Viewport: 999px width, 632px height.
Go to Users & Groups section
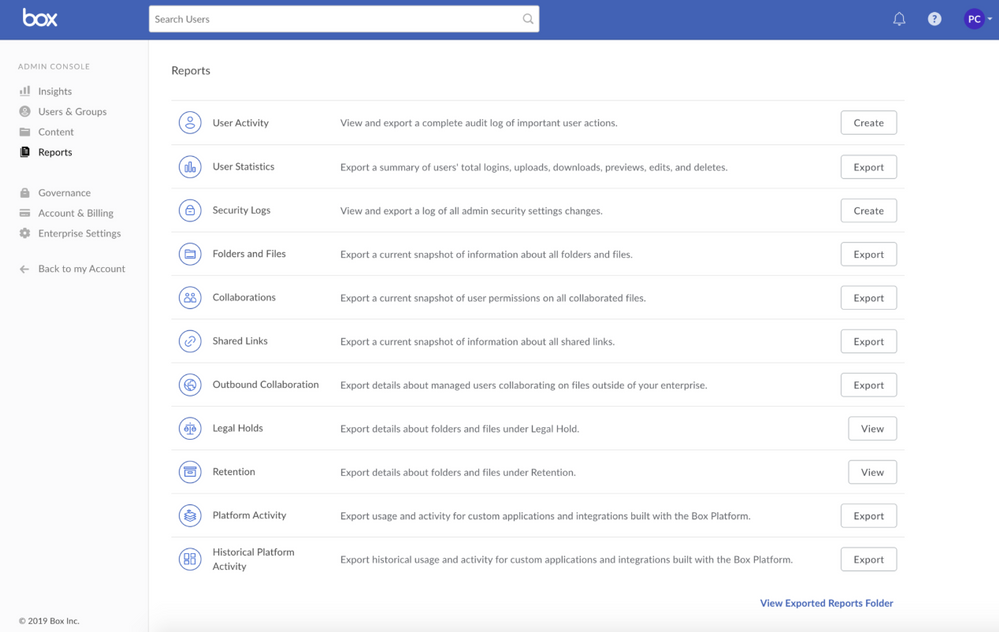point(72,112)
